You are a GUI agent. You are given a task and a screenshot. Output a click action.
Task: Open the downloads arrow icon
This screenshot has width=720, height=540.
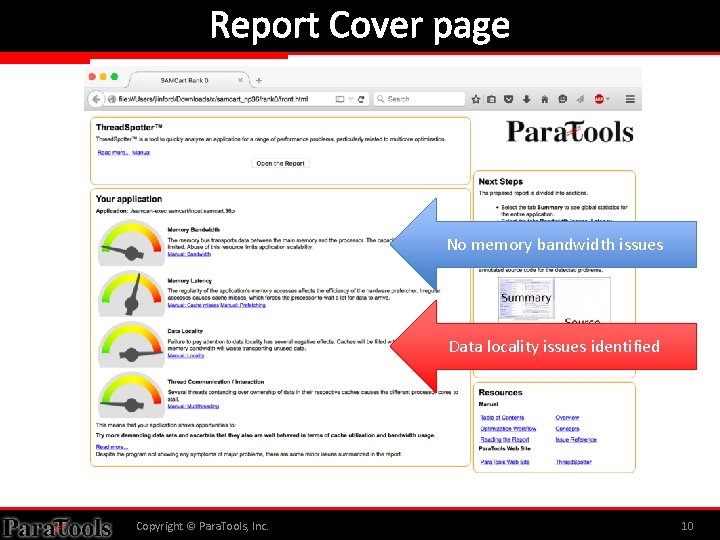click(527, 99)
